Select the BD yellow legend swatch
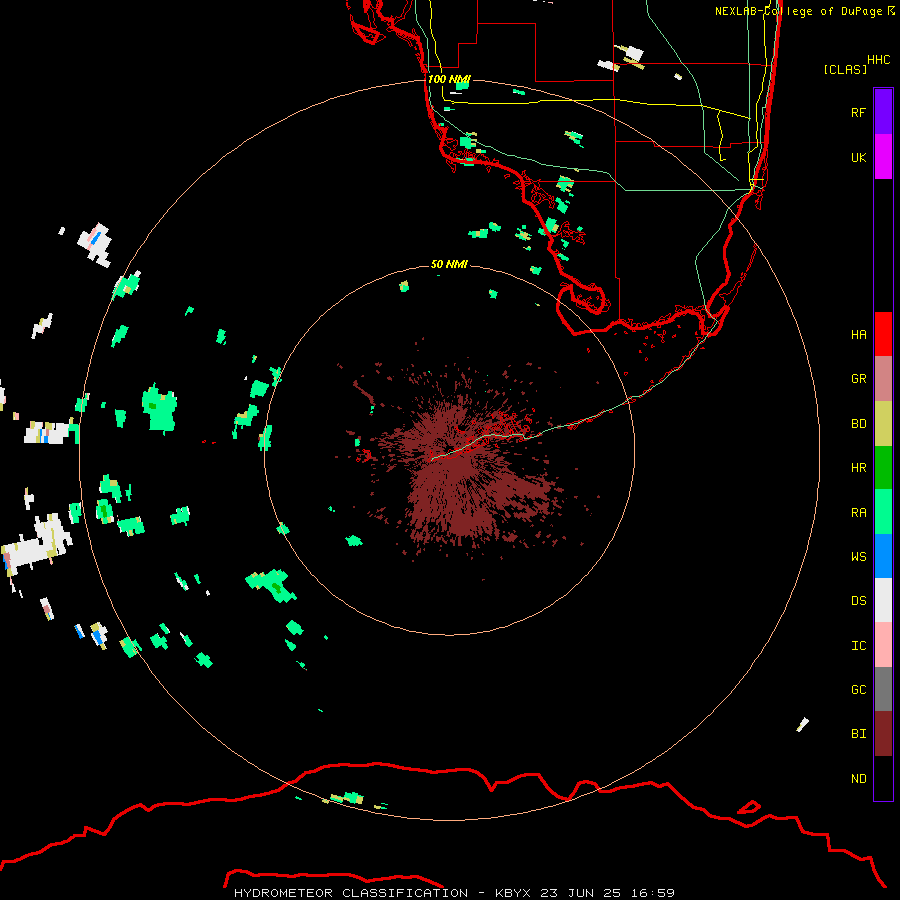The image size is (900, 900). (883, 423)
